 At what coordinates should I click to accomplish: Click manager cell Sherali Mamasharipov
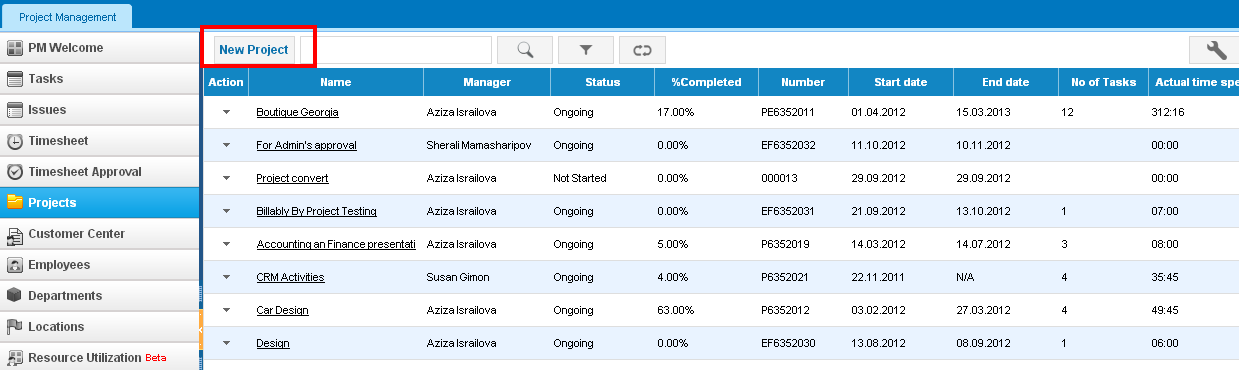click(479, 145)
